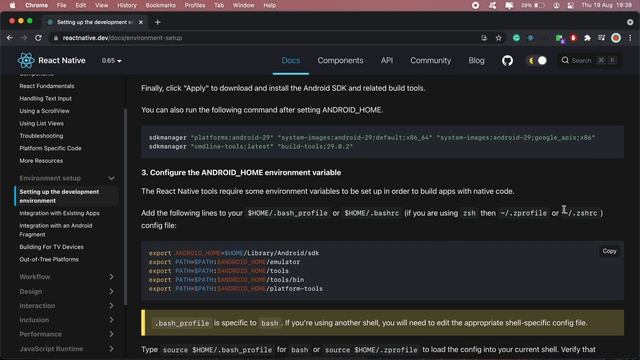640x360 pixels.
Task: Open the GitHub repository icon link
Action: point(507,61)
